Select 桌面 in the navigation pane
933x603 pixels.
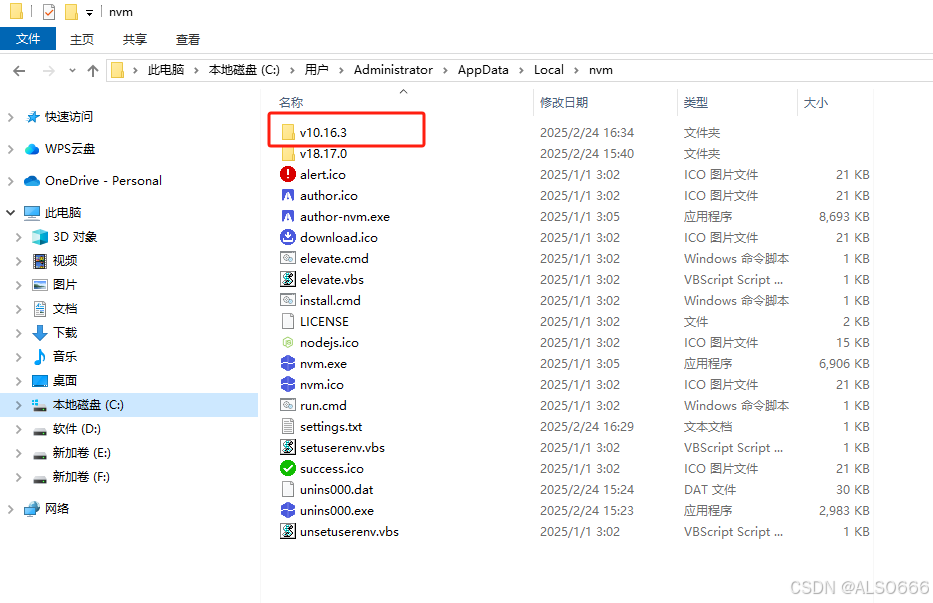pyautogui.click(x=65, y=381)
